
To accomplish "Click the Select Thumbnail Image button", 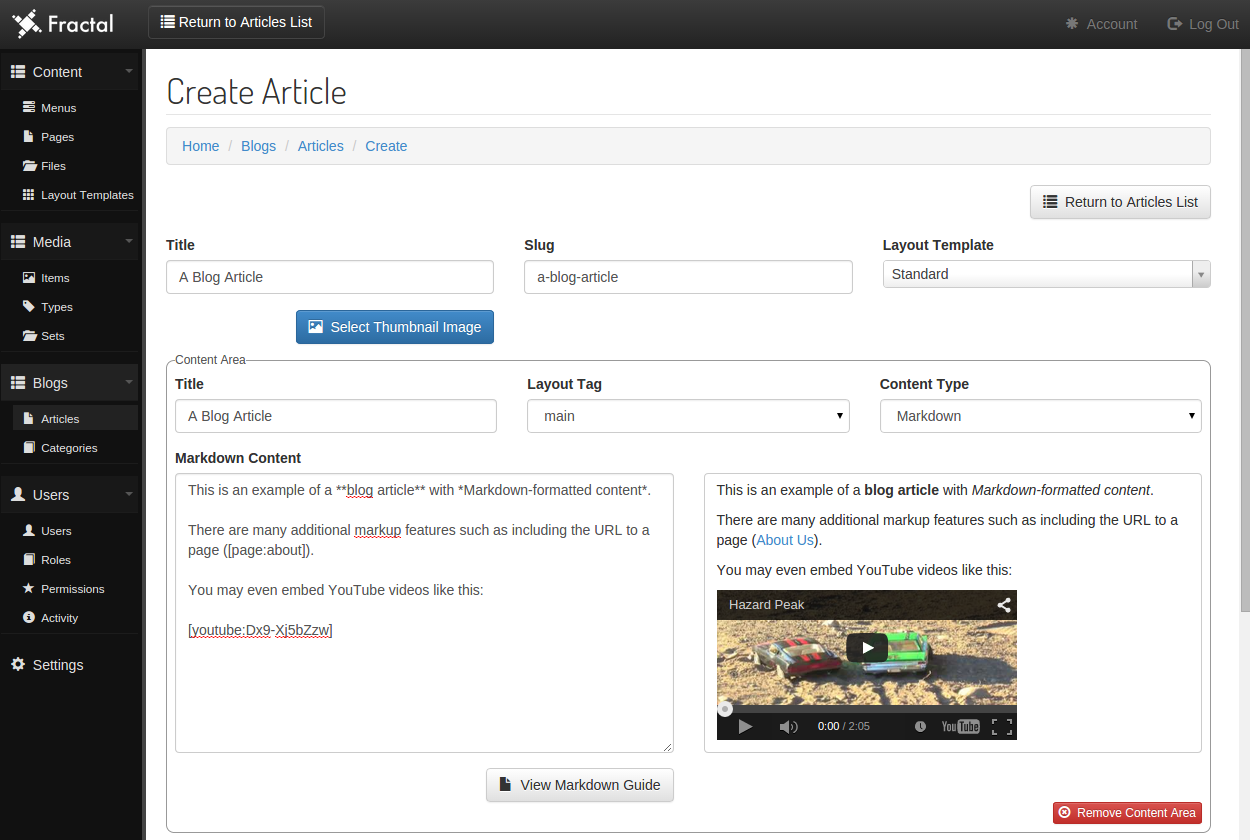I will (x=394, y=326).
